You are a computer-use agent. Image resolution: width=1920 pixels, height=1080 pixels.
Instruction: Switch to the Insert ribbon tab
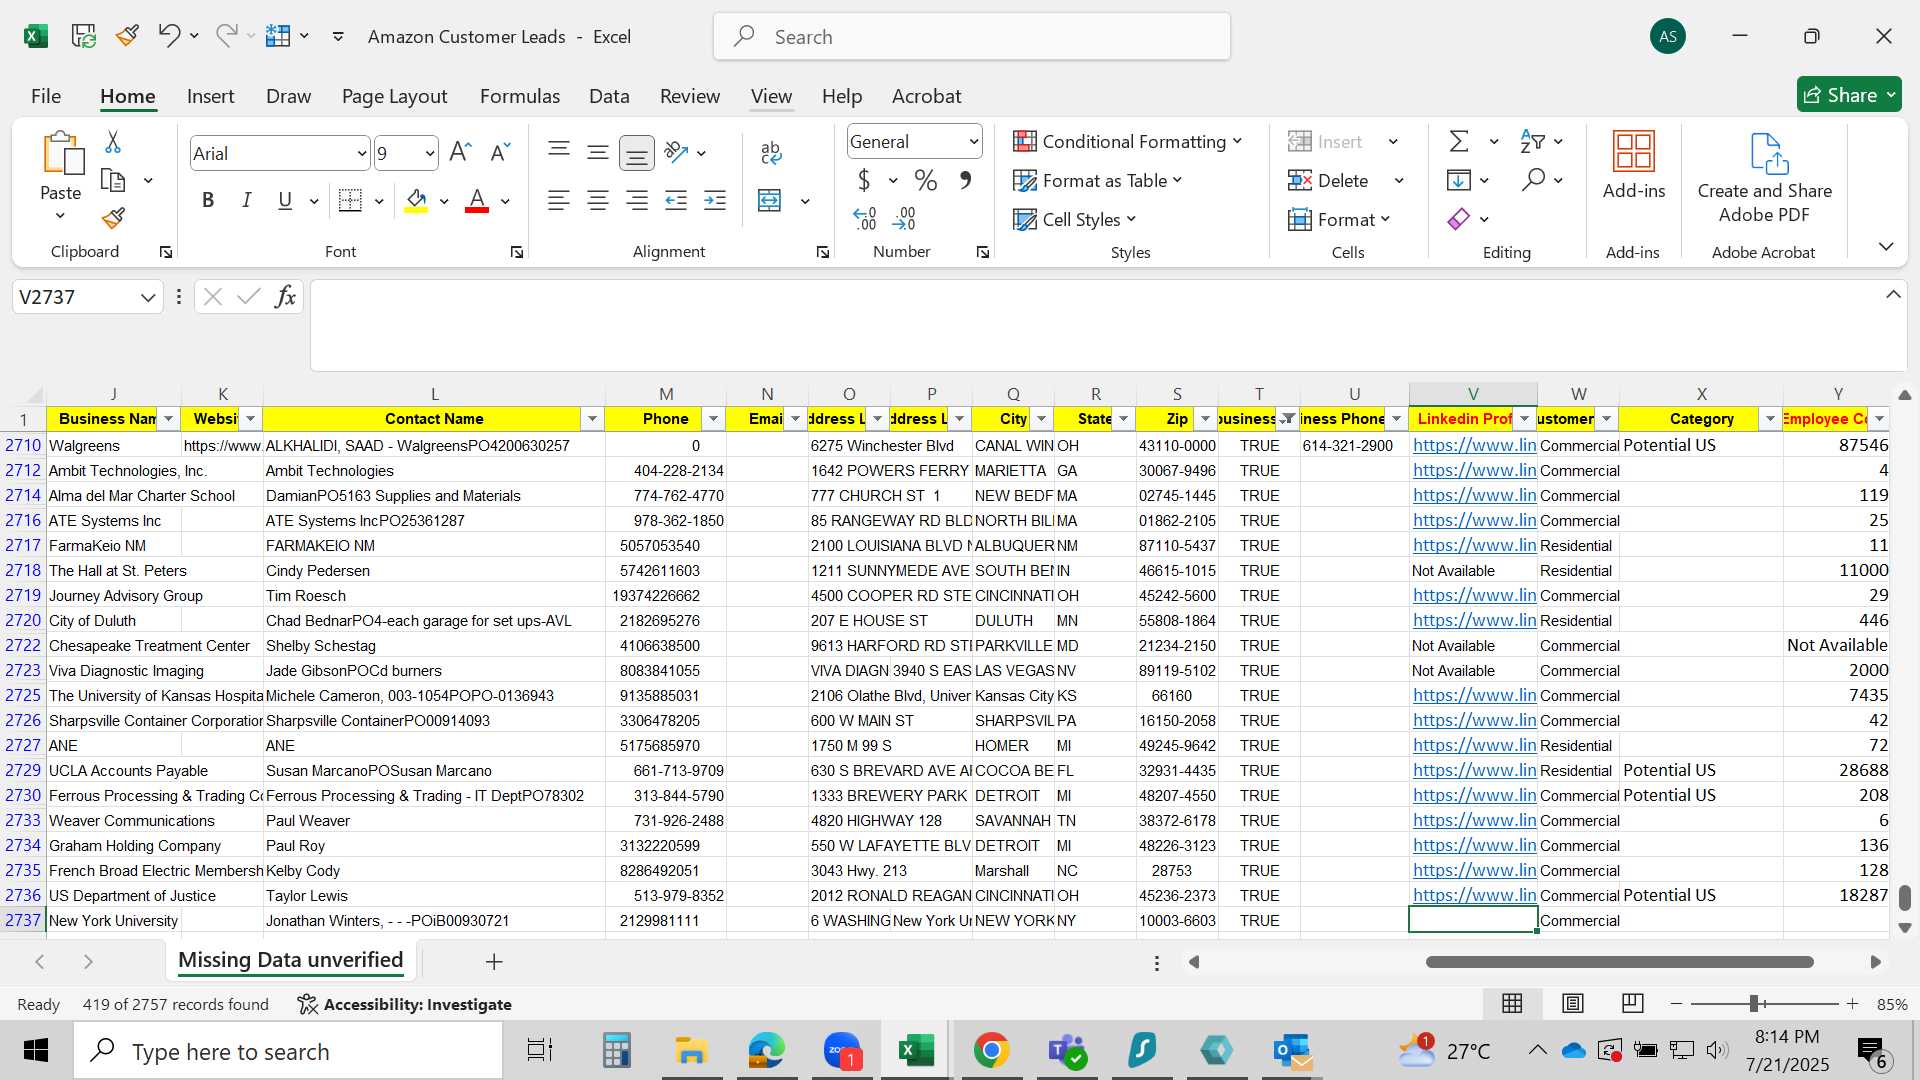pyautogui.click(x=210, y=96)
